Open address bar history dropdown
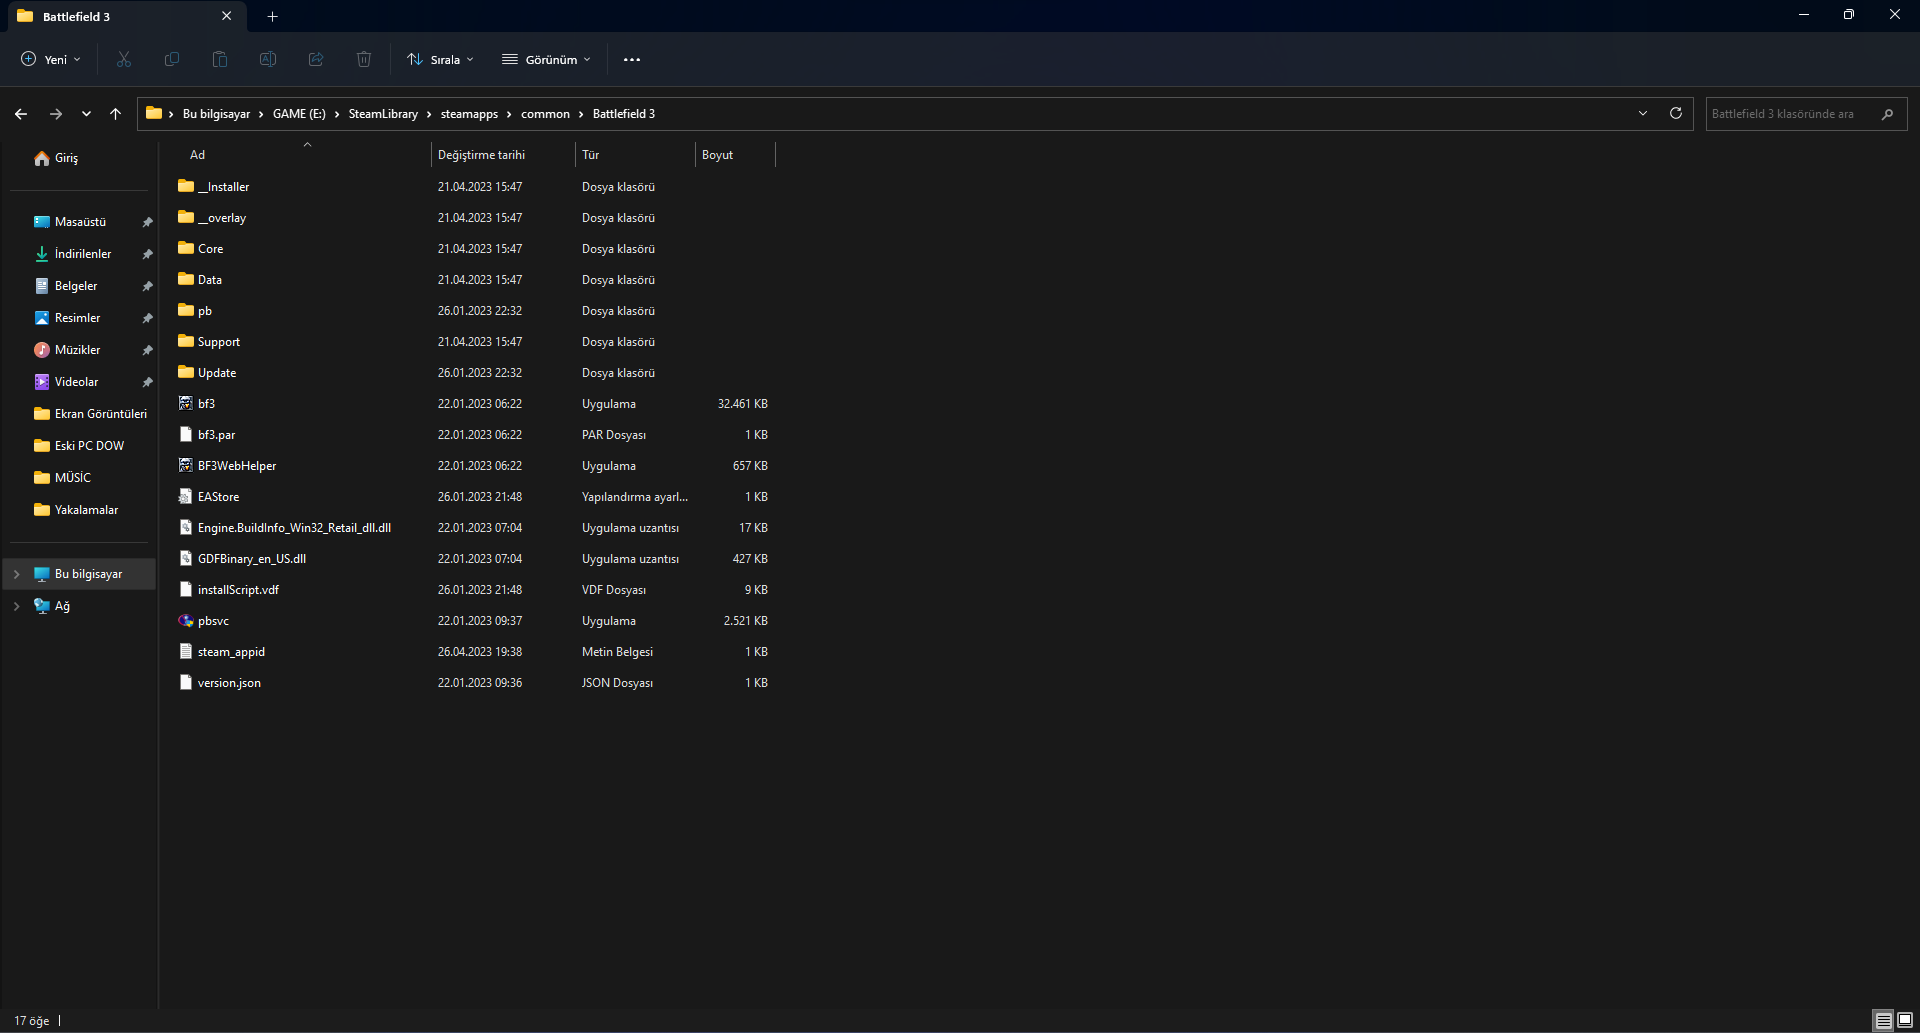This screenshot has width=1920, height=1033. click(x=1643, y=113)
